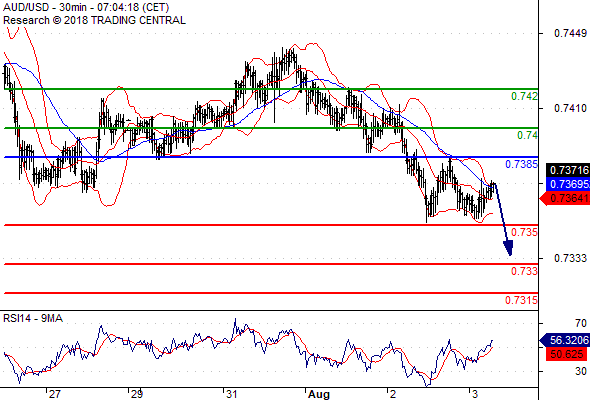Click the green 0.74 resistance label
This screenshot has width=590, height=400.
(527, 135)
